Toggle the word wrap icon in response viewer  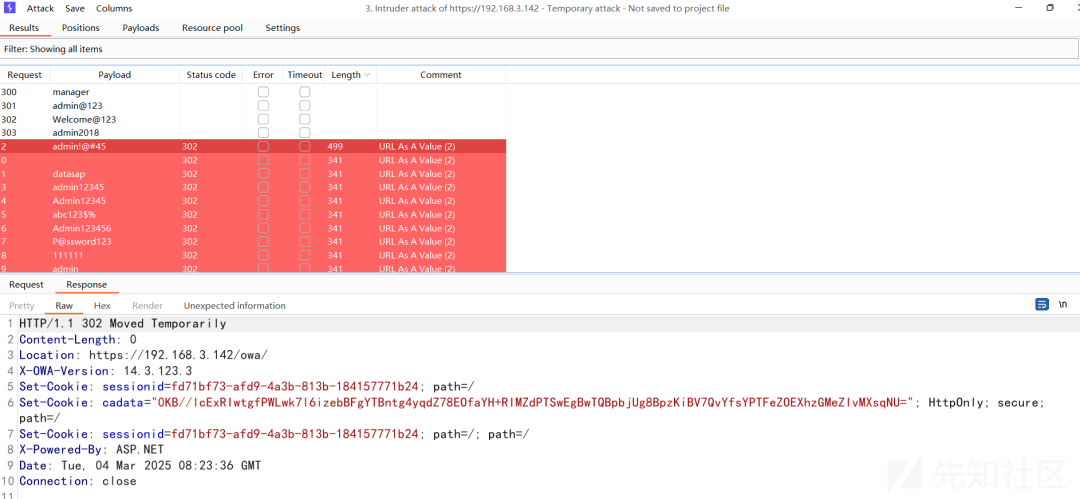[x=1042, y=304]
